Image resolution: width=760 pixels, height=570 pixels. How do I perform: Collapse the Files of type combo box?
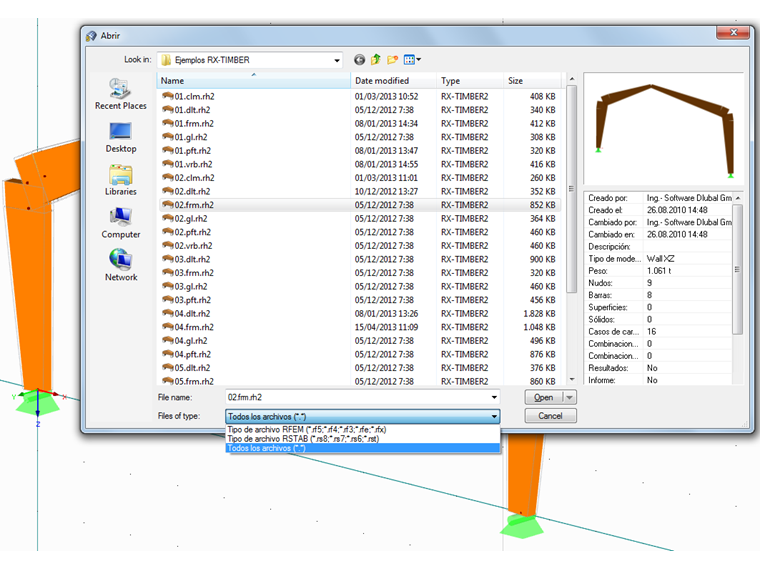tap(494, 416)
